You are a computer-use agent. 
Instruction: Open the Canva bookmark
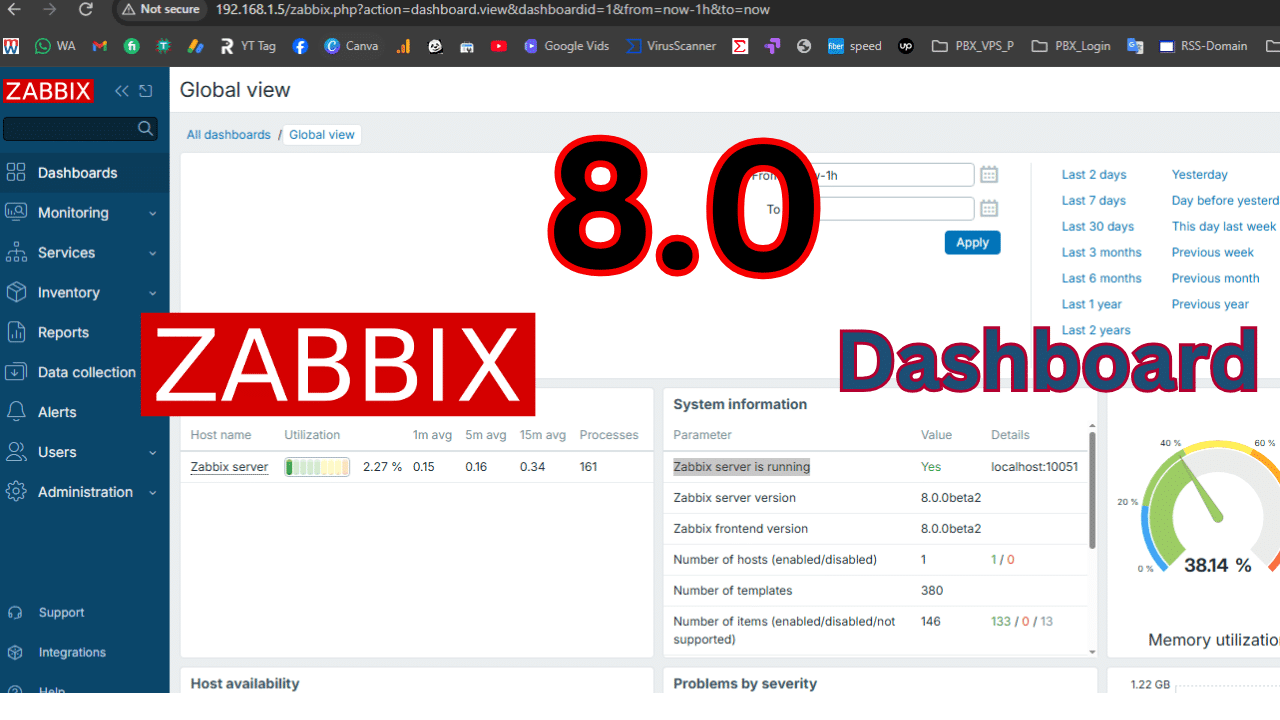351,46
